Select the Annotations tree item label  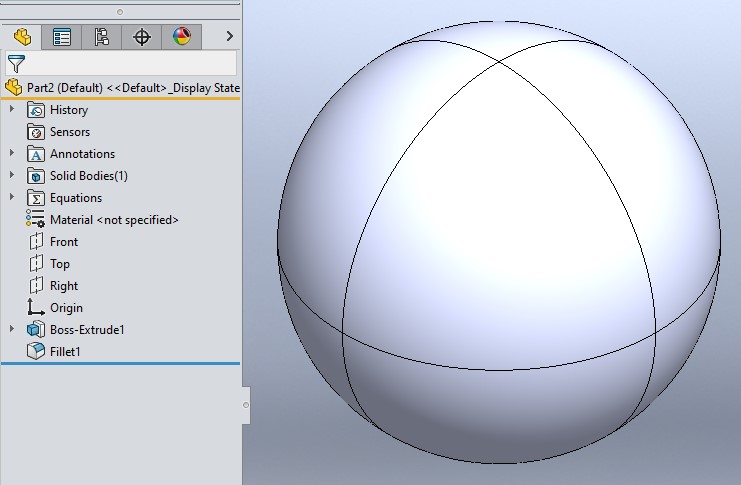(x=83, y=154)
